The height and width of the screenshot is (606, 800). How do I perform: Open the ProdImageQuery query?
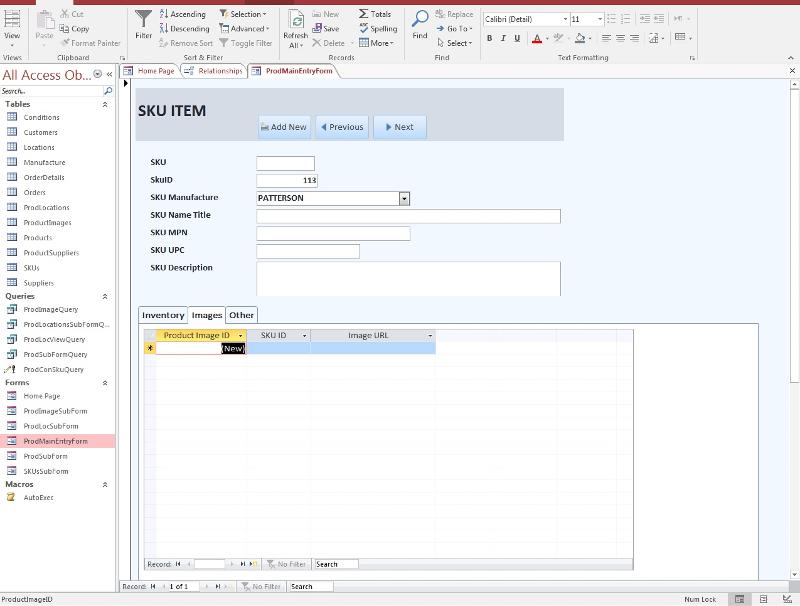tap(51, 309)
